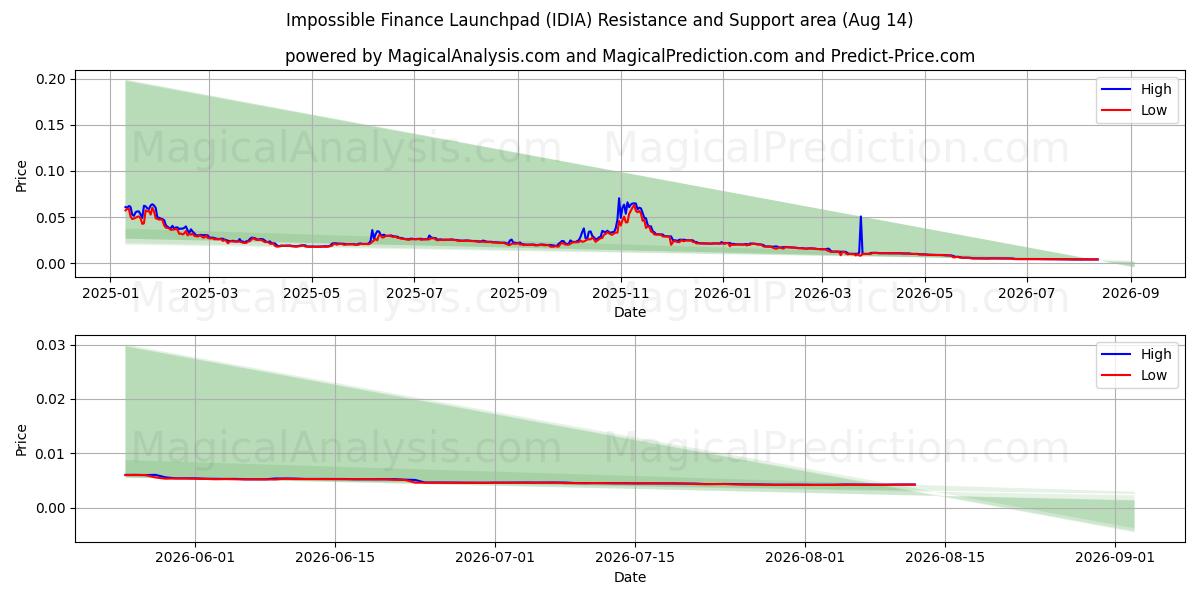Click the '2026-09' x-axis label of the top chart

point(1131,293)
